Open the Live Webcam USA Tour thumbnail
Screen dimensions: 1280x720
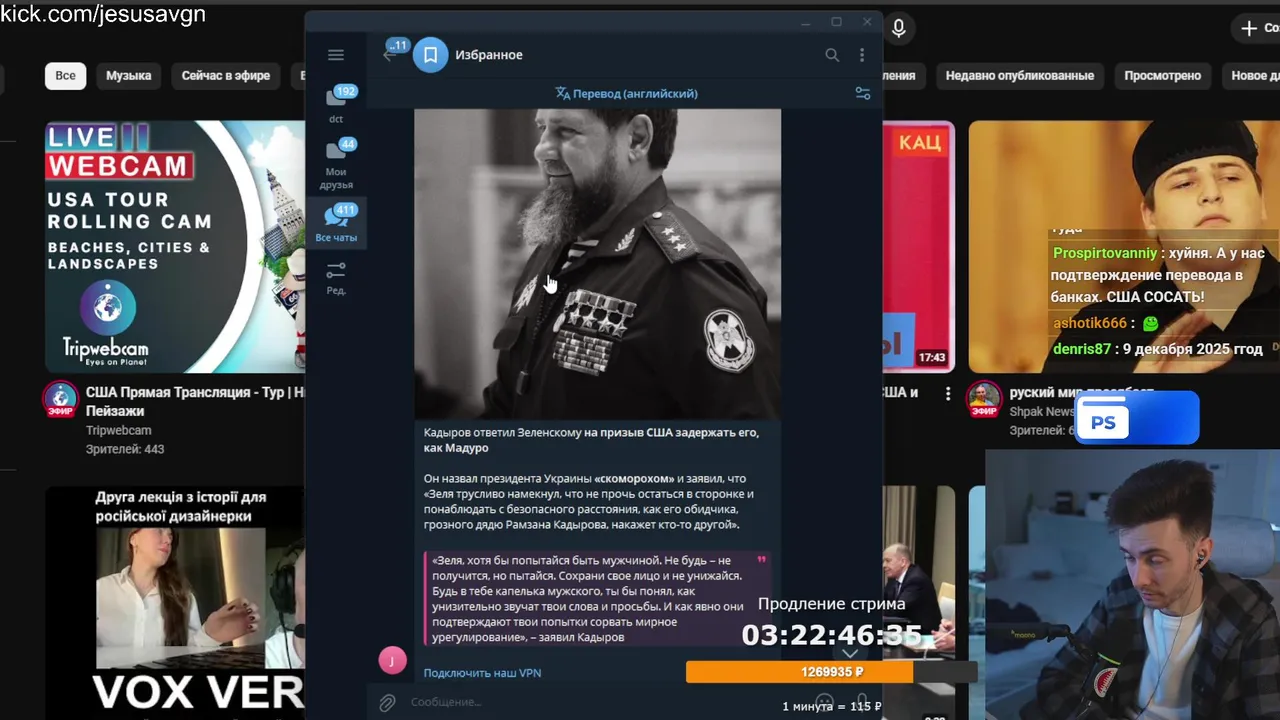click(x=175, y=246)
